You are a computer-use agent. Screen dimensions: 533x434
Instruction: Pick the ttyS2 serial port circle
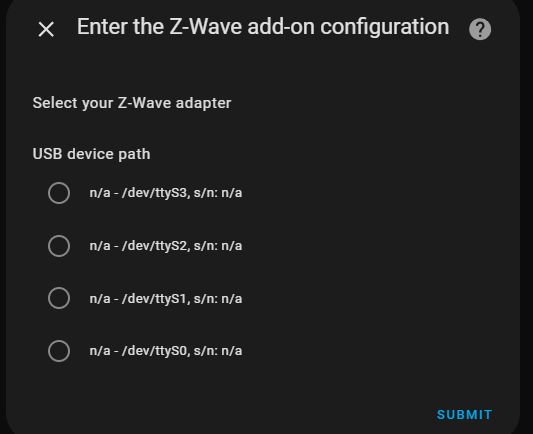[59, 246]
